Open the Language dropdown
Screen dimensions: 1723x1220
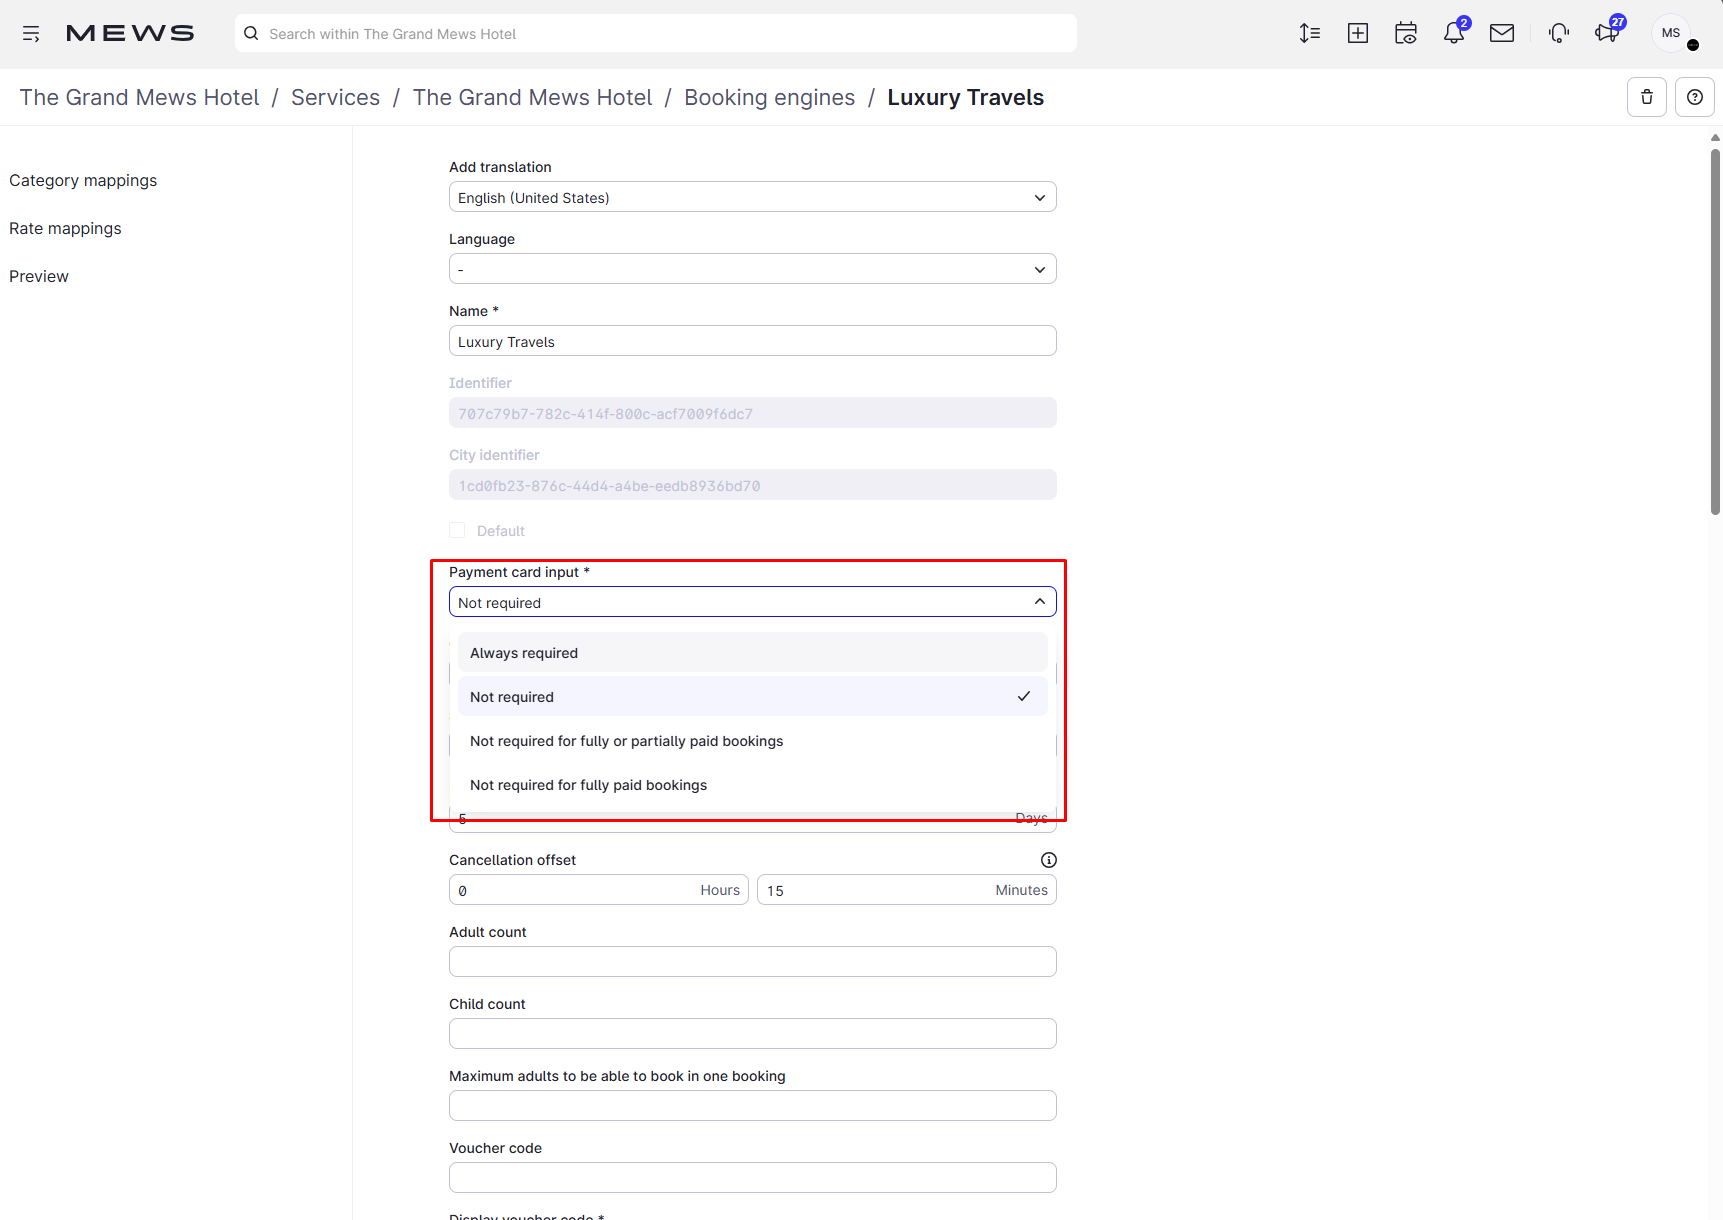coord(753,269)
